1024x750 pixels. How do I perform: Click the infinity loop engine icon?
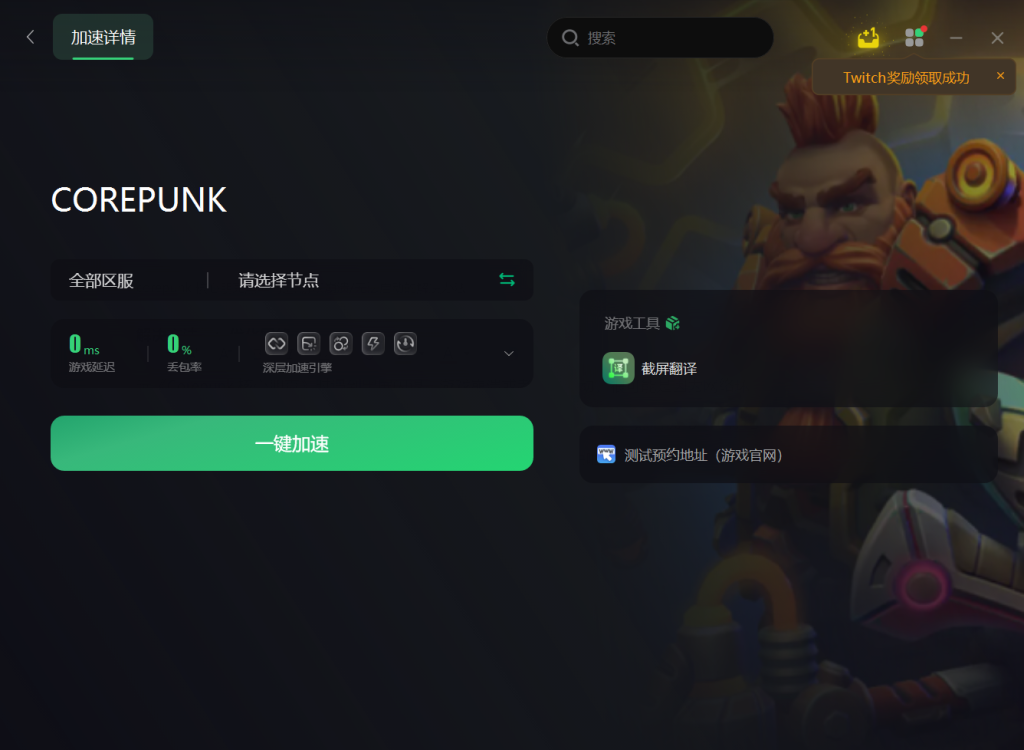276,344
